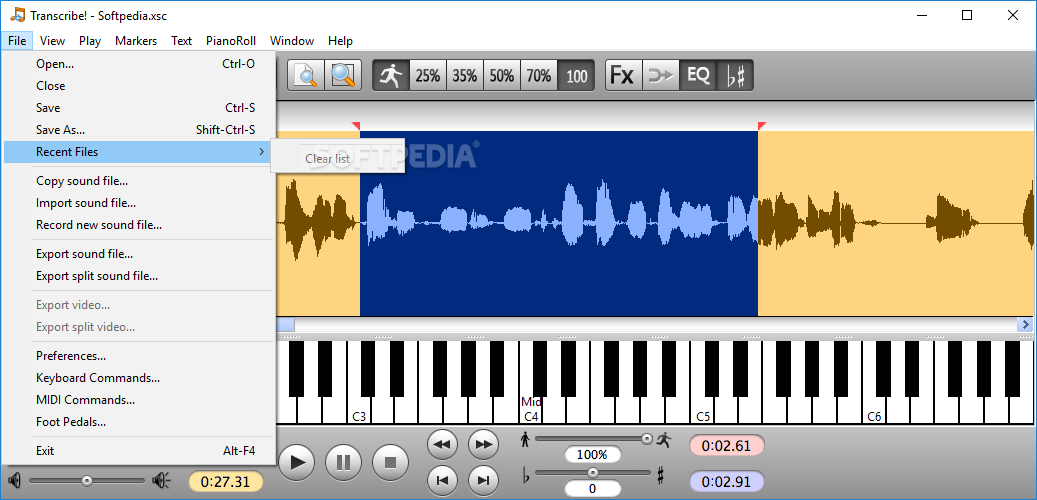Open the Markers menu

tap(136, 41)
